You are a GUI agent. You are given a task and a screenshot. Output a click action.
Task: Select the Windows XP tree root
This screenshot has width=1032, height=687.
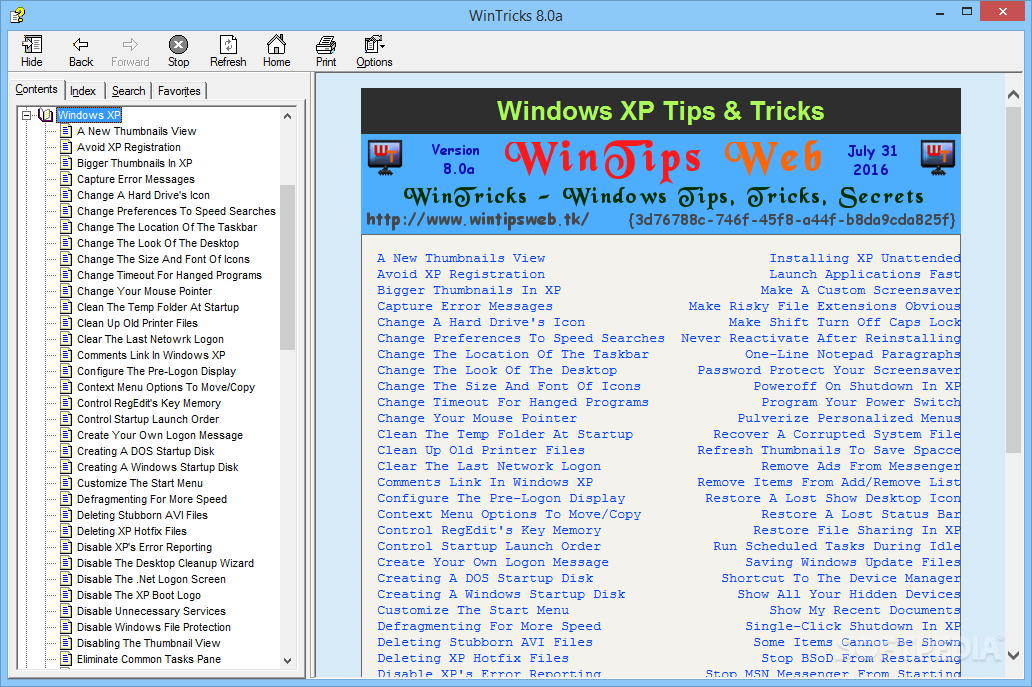tap(89, 115)
